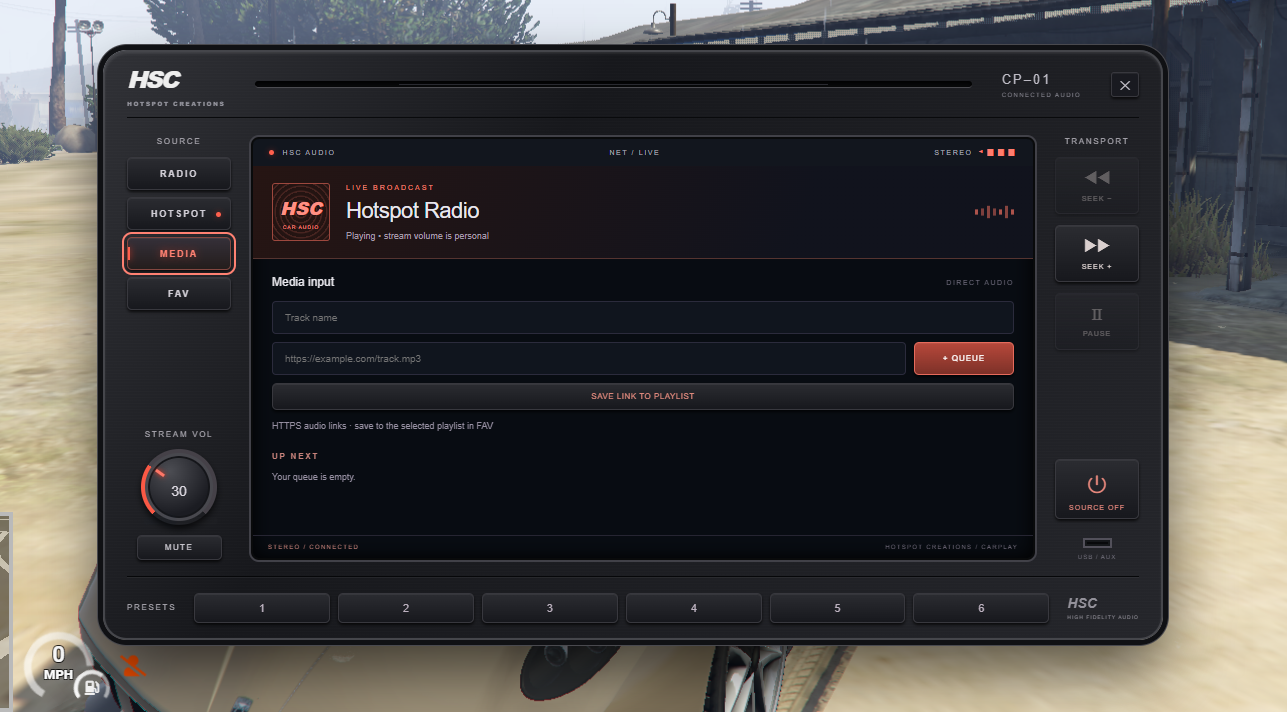
Task: Select preset 3
Action: pyautogui.click(x=549, y=608)
